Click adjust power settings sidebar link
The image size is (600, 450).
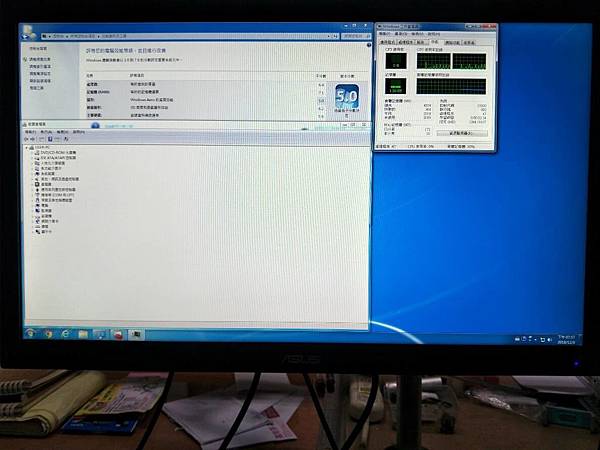click(40, 74)
